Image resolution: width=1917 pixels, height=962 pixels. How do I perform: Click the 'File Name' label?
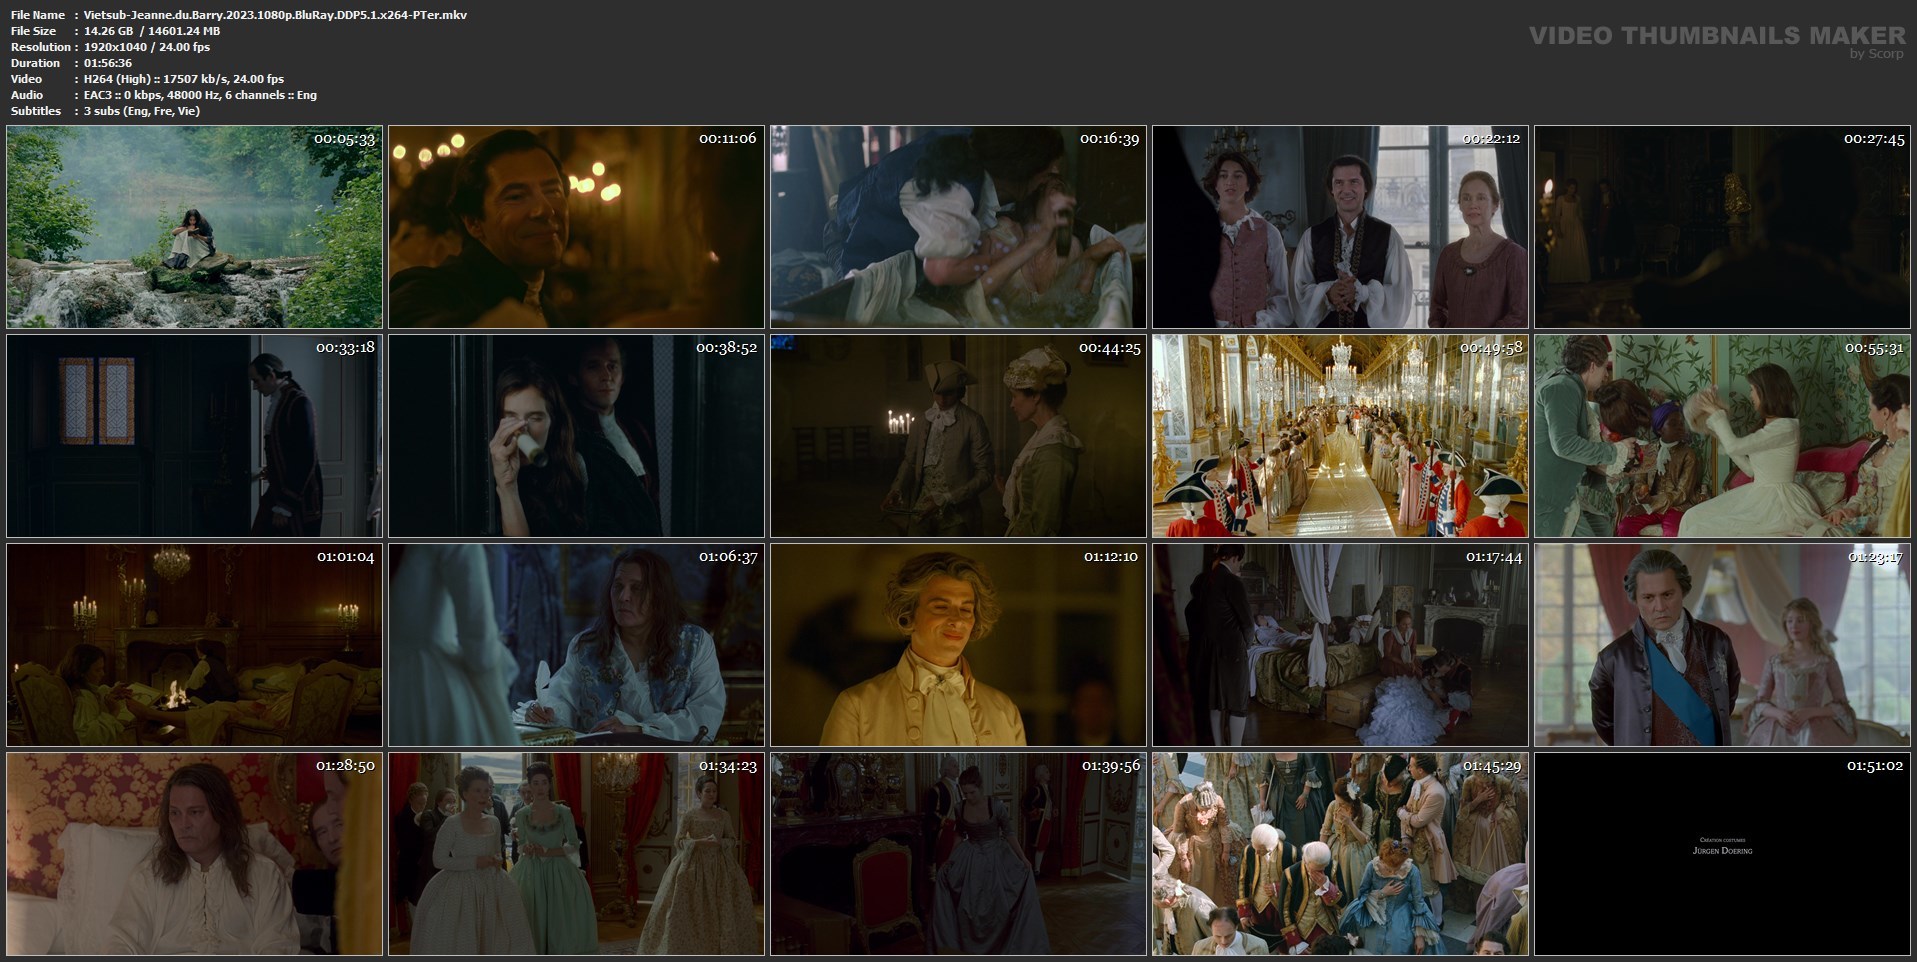click(x=38, y=15)
